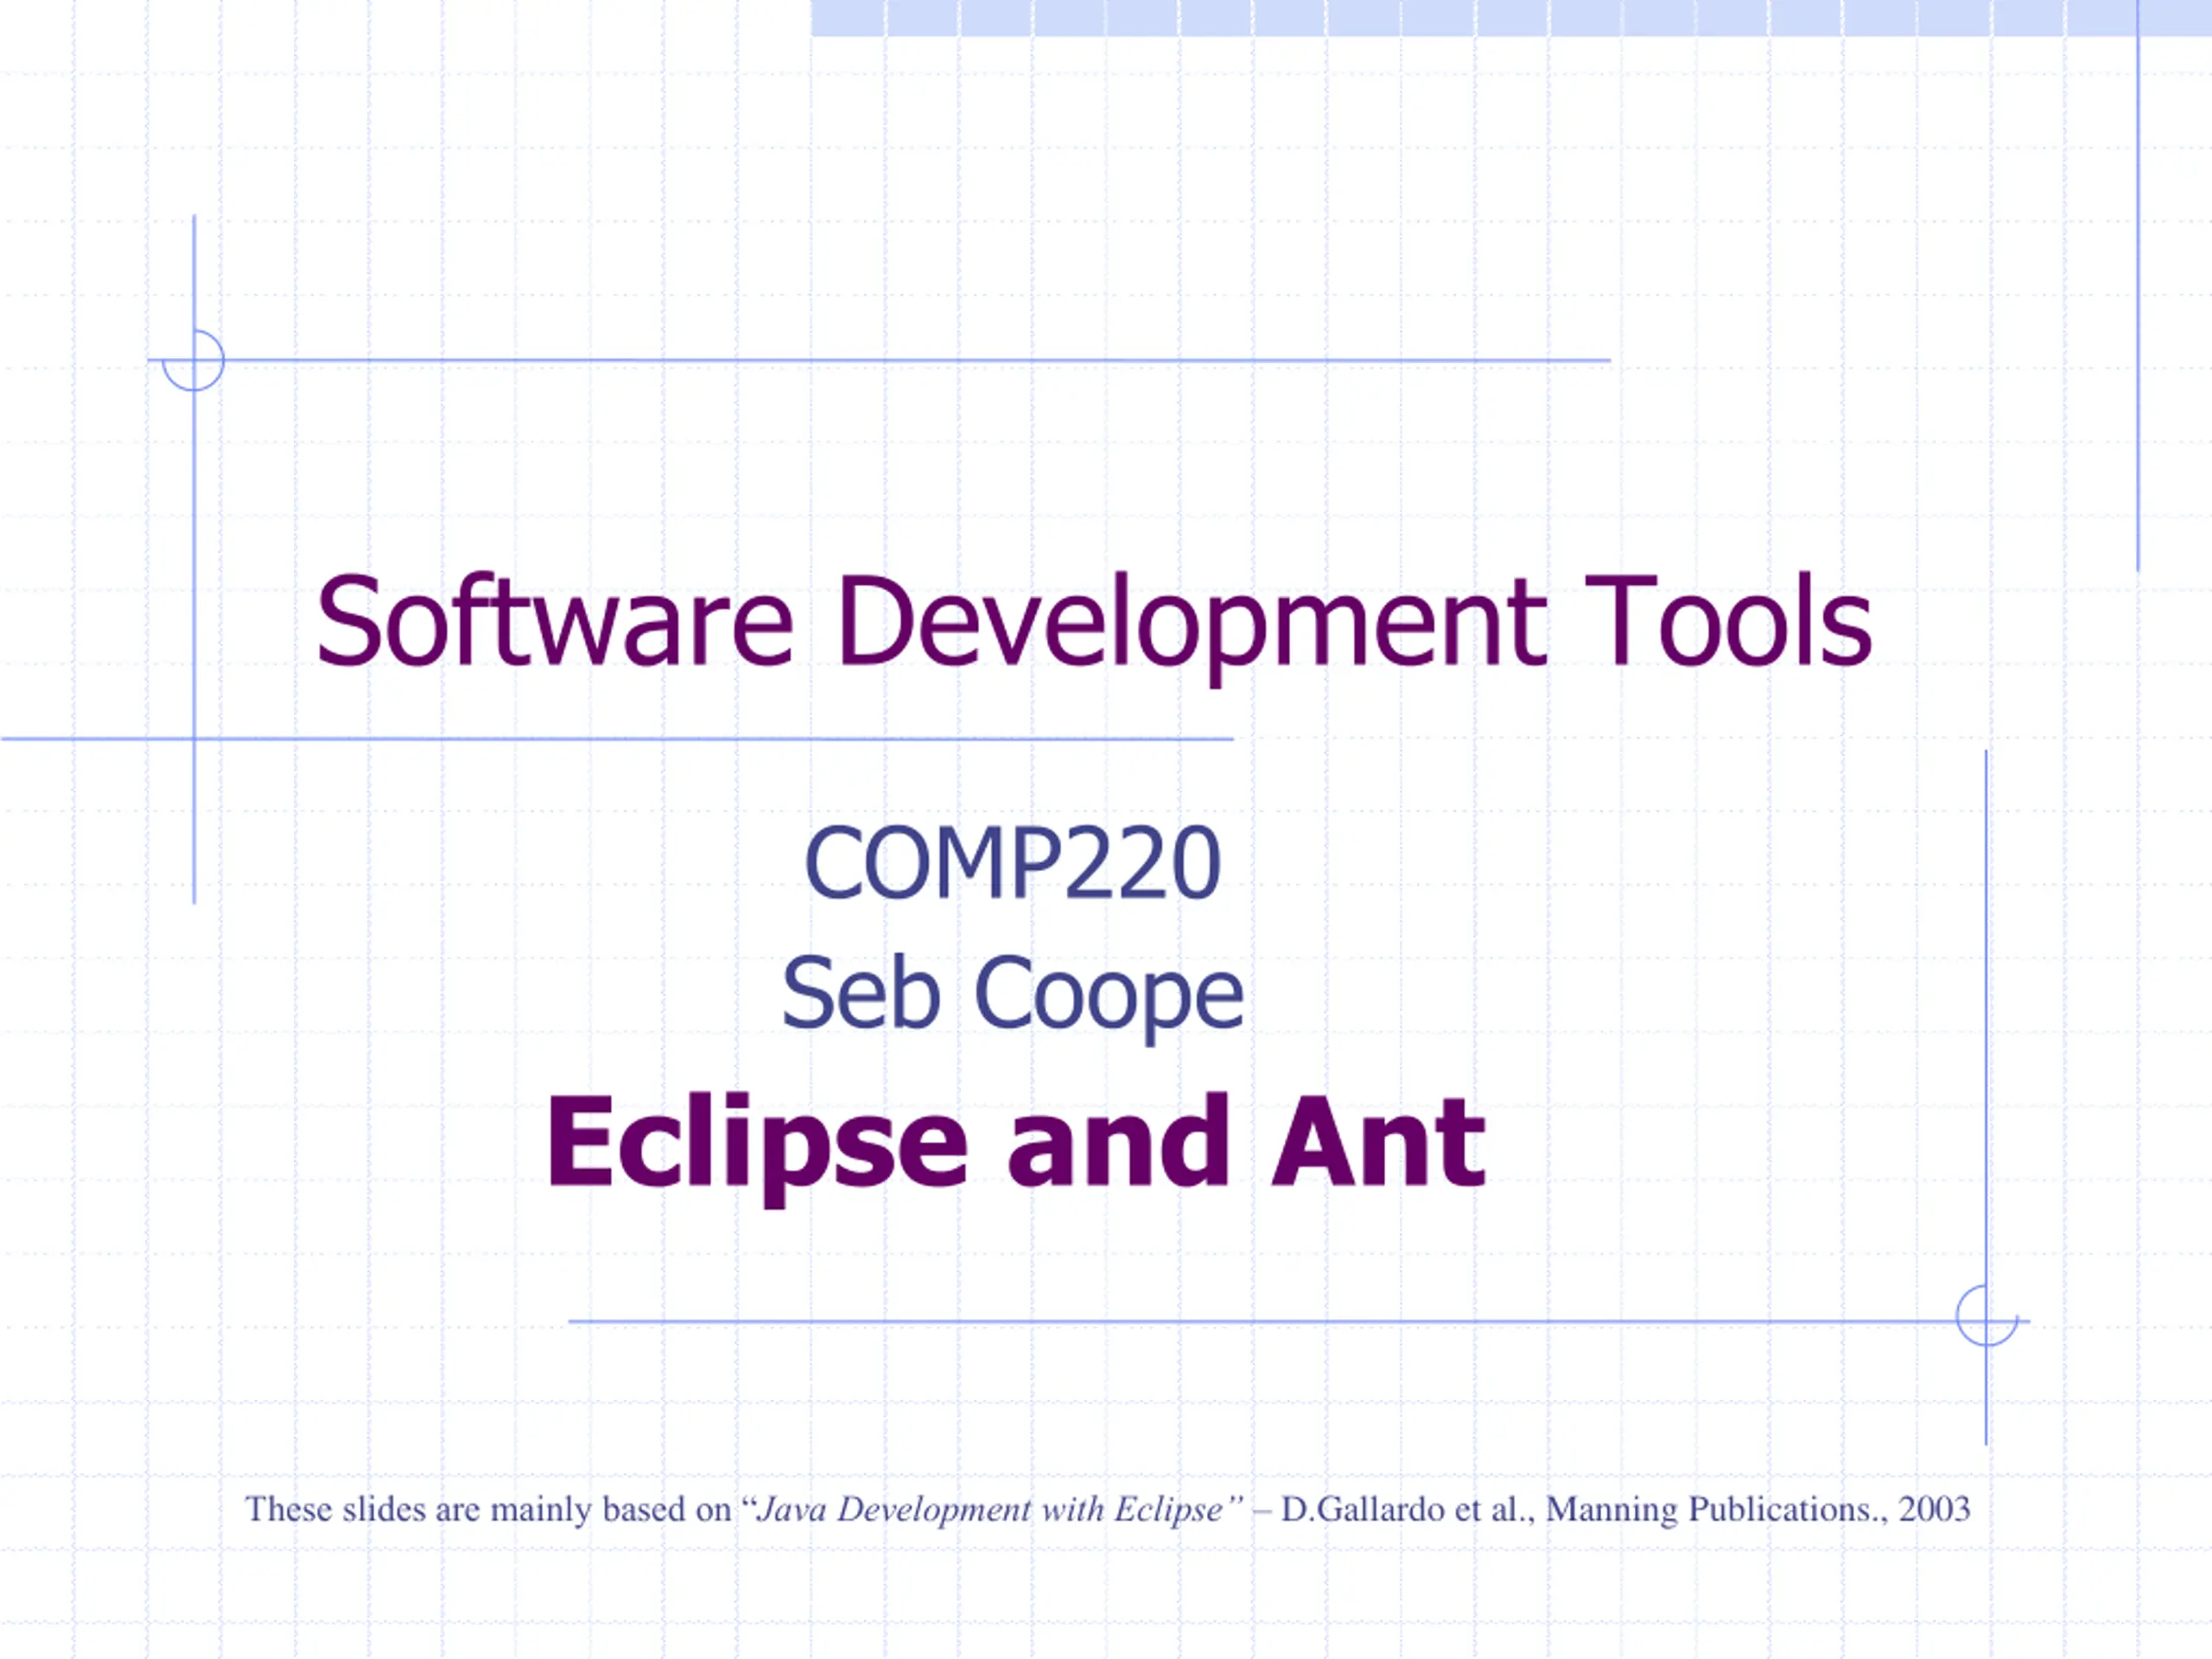Click the long horizontal line above footer
The height and width of the screenshot is (1659, 2212).
coord(1298,1321)
